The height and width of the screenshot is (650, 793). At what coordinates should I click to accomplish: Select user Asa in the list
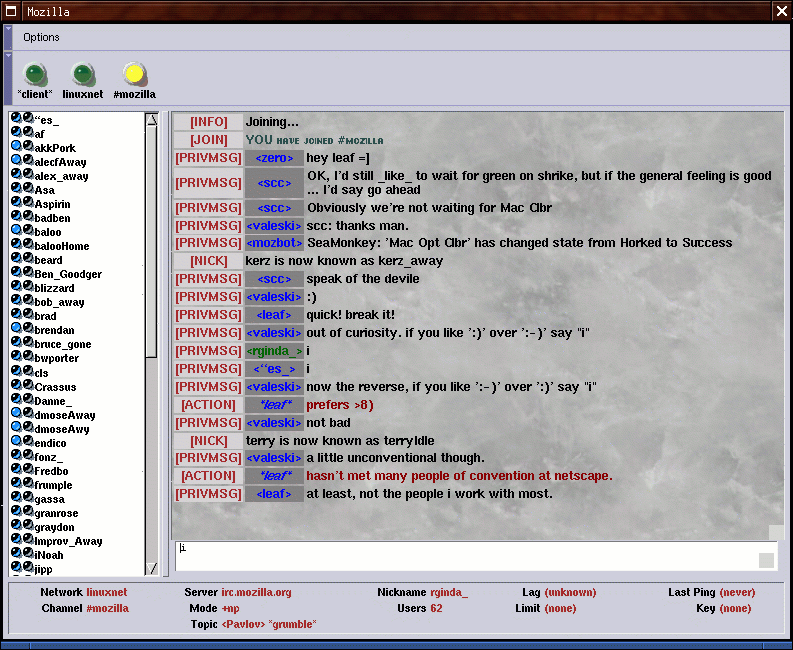pyautogui.click(x=45, y=190)
